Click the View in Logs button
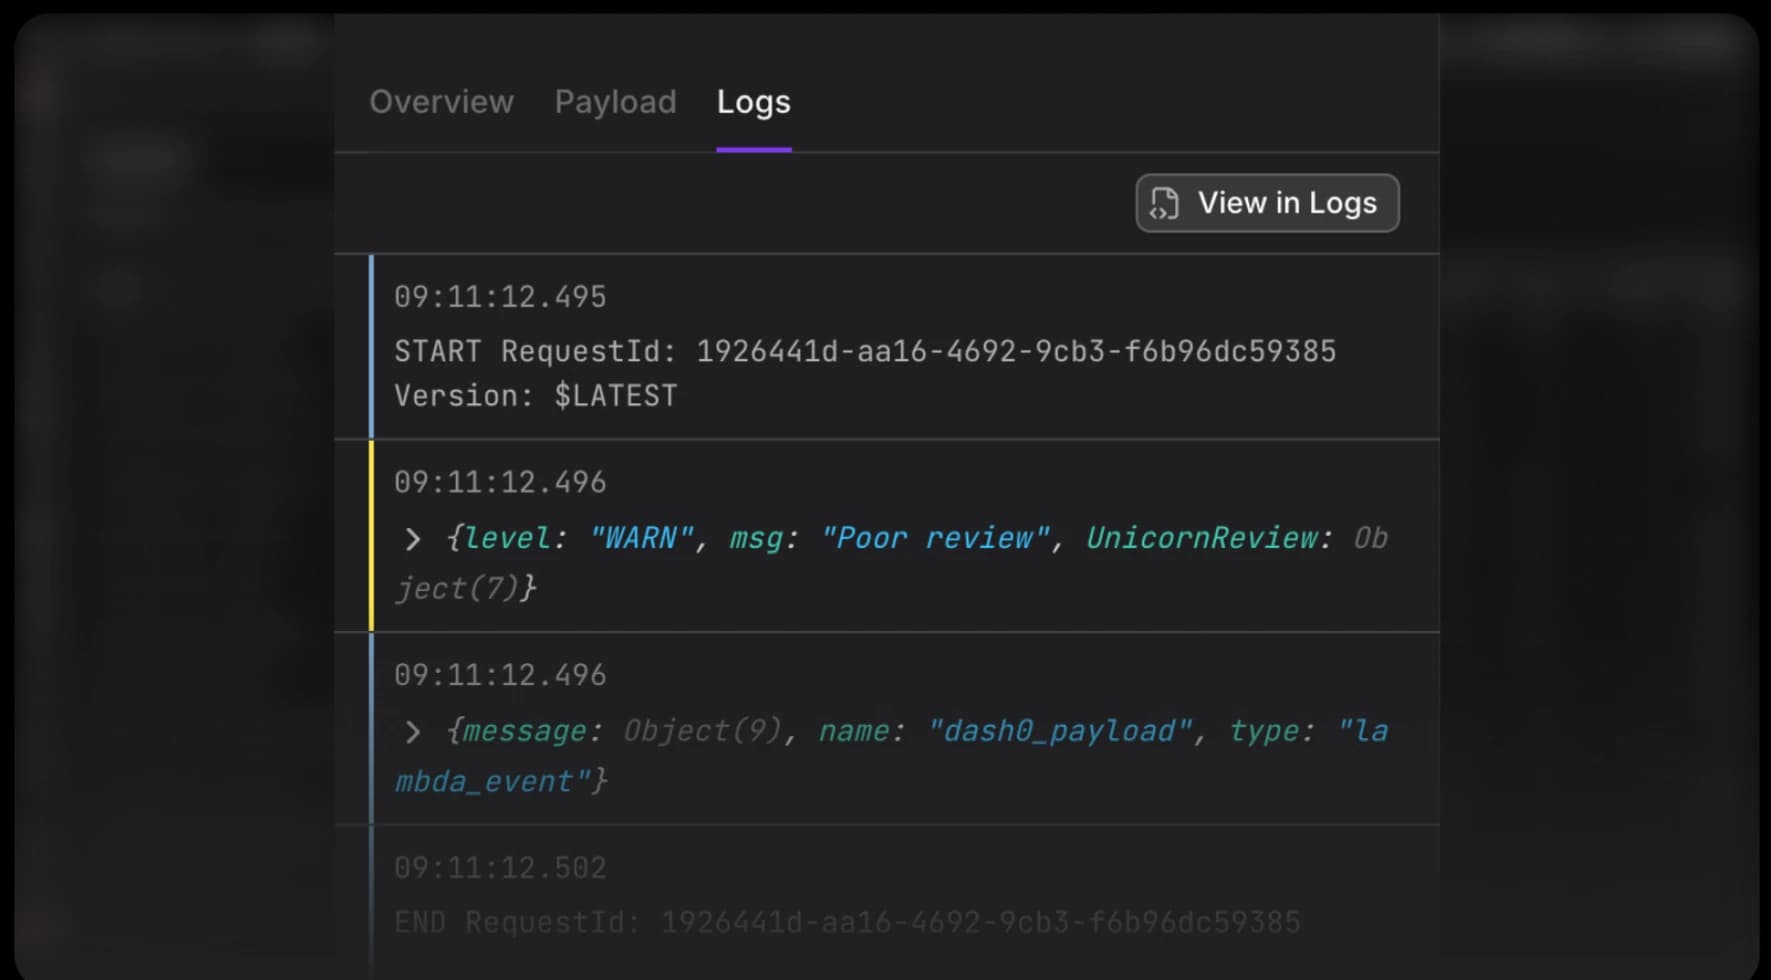Viewport: 1771px width, 980px height. [x=1267, y=203]
